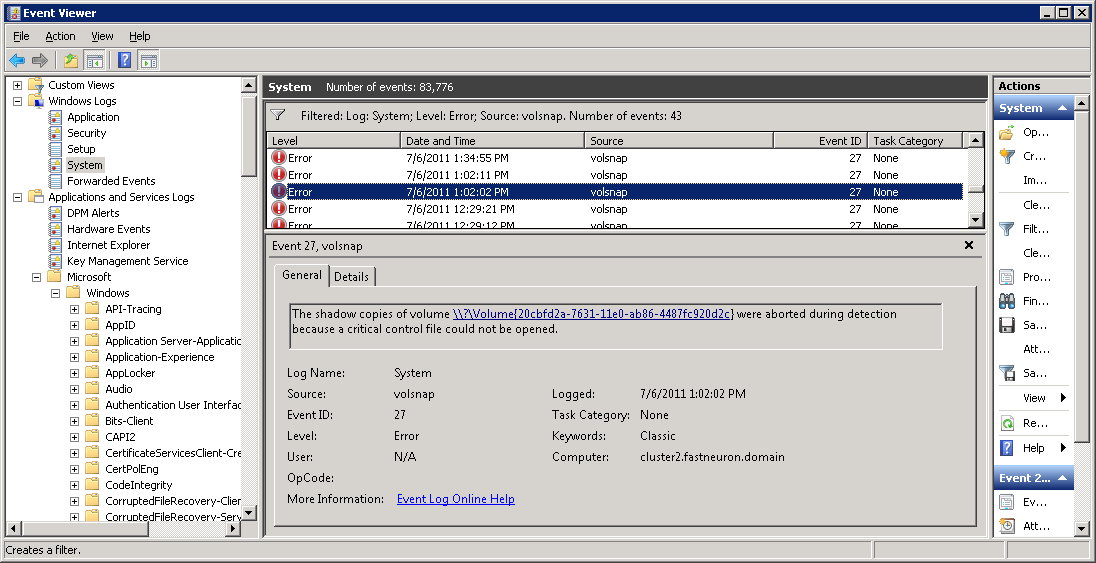This screenshot has width=1096, height=563.
Task: Open the View menu in the menu bar
Action: (x=102, y=36)
